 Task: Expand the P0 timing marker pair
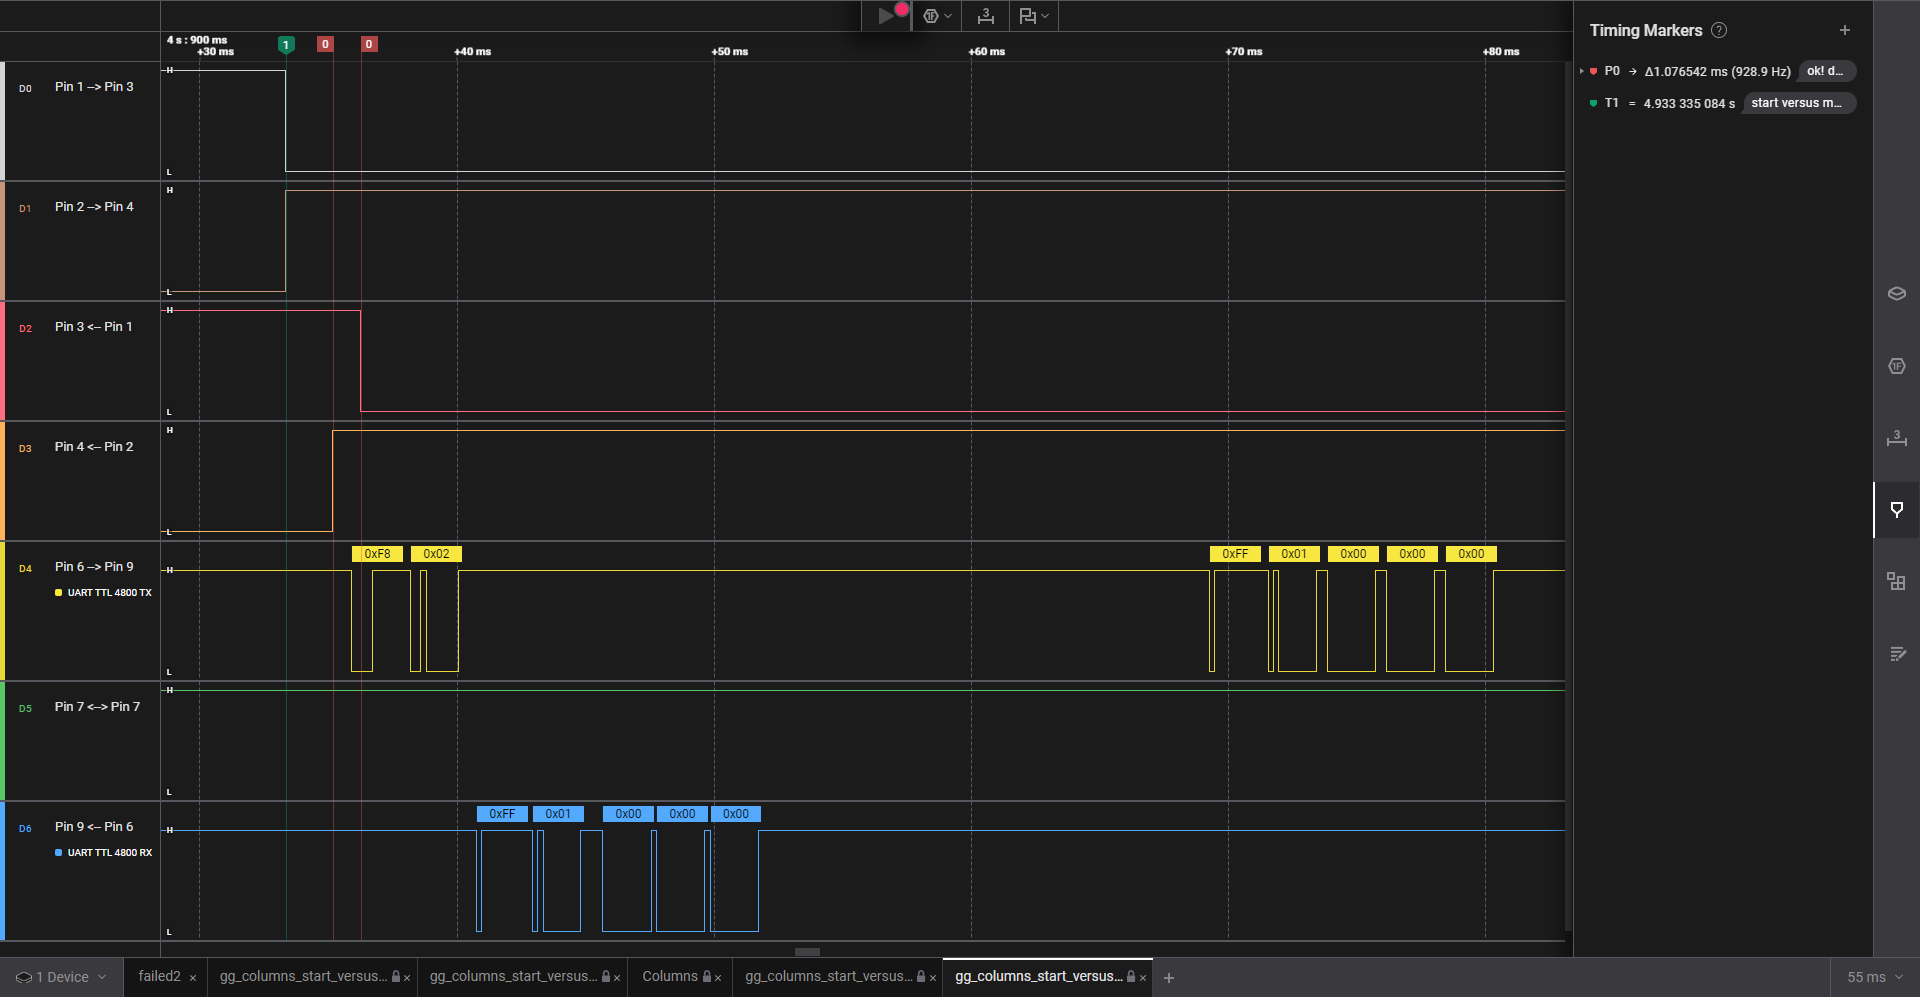coord(1582,72)
